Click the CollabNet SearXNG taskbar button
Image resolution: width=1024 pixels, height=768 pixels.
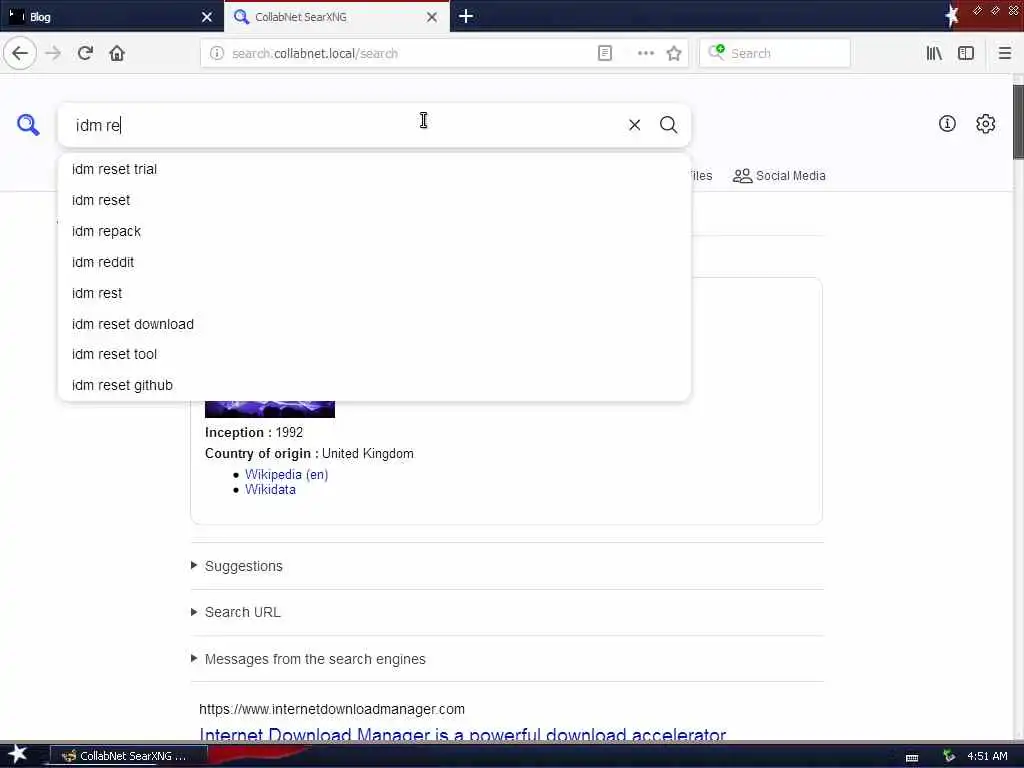(129, 756)
